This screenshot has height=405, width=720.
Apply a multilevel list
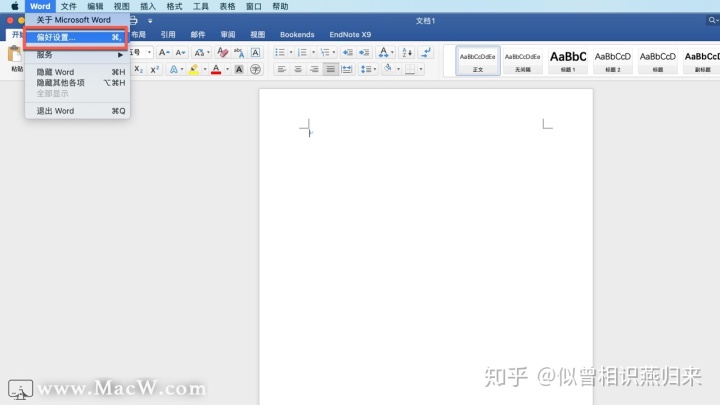coord(325,52)
